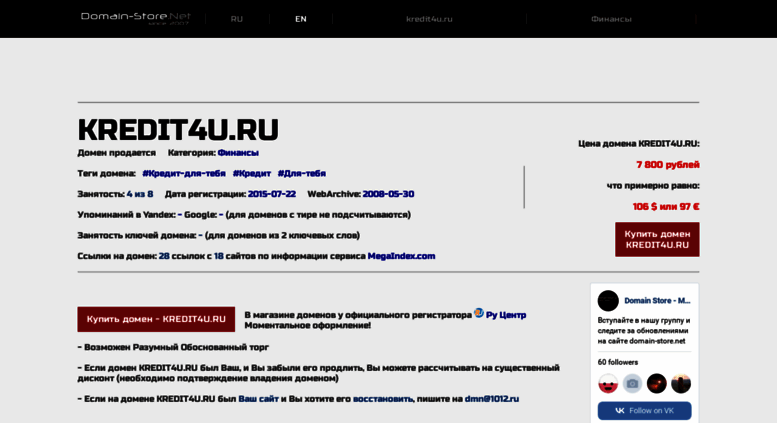Click Follow on VK button
The image size is (777, 423).
[x=644, y=411]
